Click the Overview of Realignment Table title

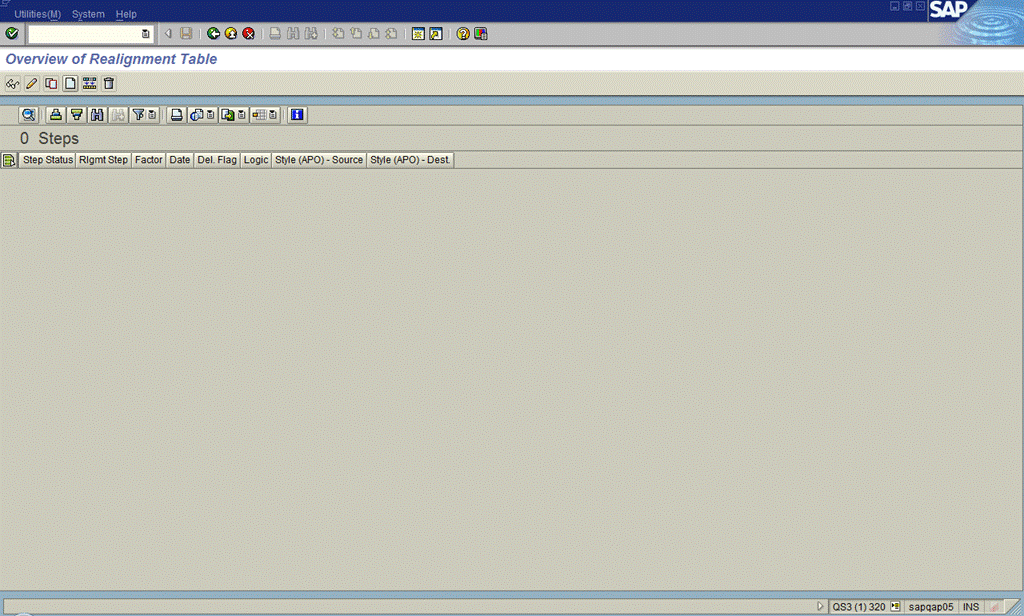[x=111, y=59]
